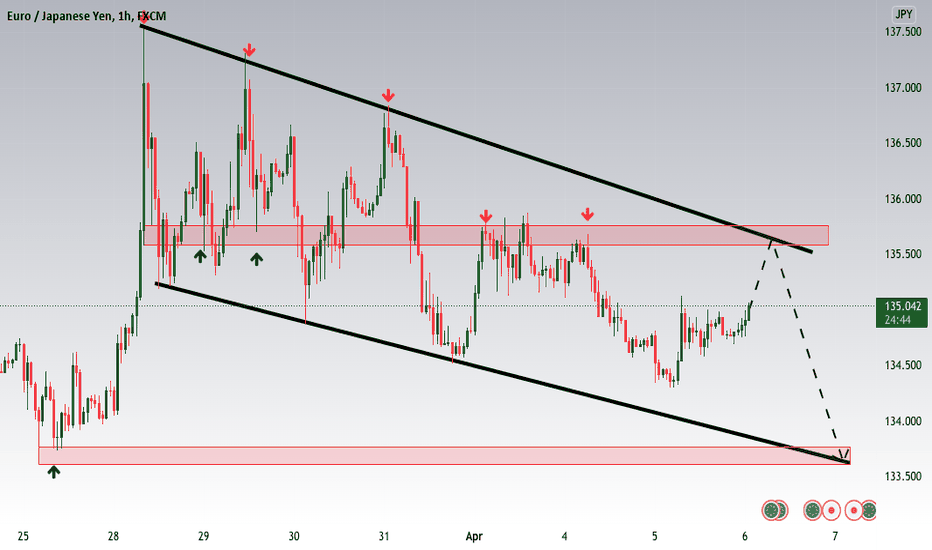Image resolution: width=932 pixels, height=550 pixels.
Task: Click the date label 28 on time axis
Action: click(113, 536)
